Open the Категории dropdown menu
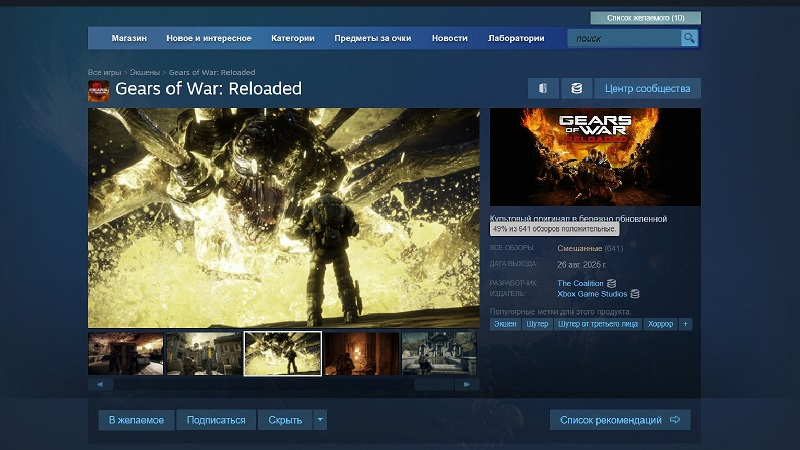The height and width of the screenshot is (450, 800). pyautogui.click(x=292, y=38)
